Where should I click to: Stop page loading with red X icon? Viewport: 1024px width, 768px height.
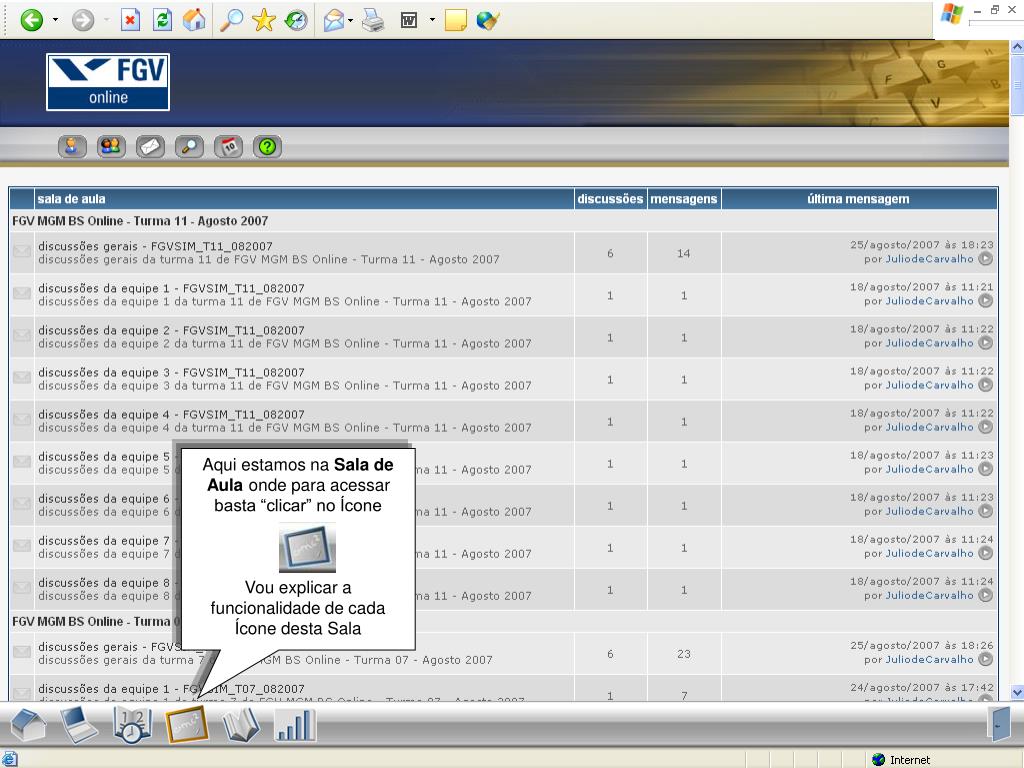click(131, 20)
